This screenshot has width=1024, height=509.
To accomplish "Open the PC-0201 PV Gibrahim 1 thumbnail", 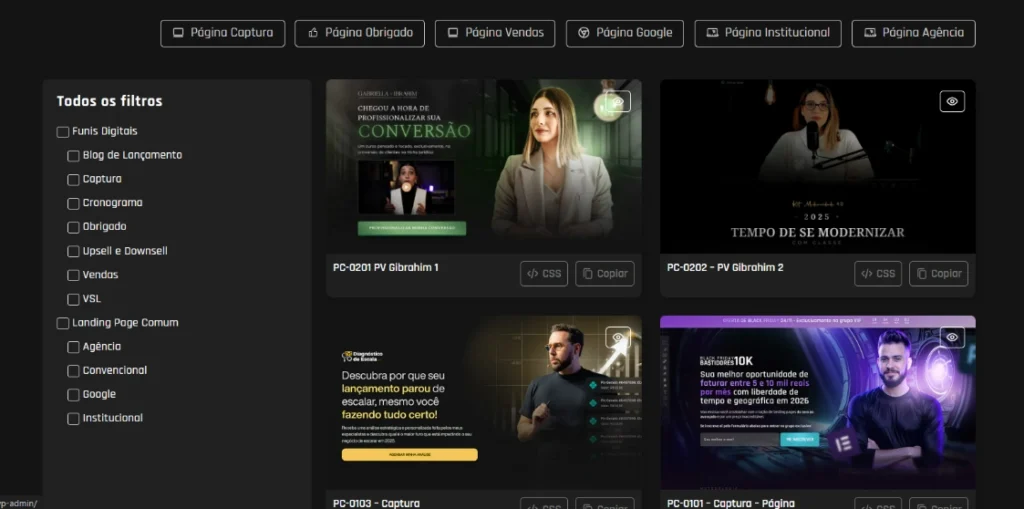I will 484,167.
